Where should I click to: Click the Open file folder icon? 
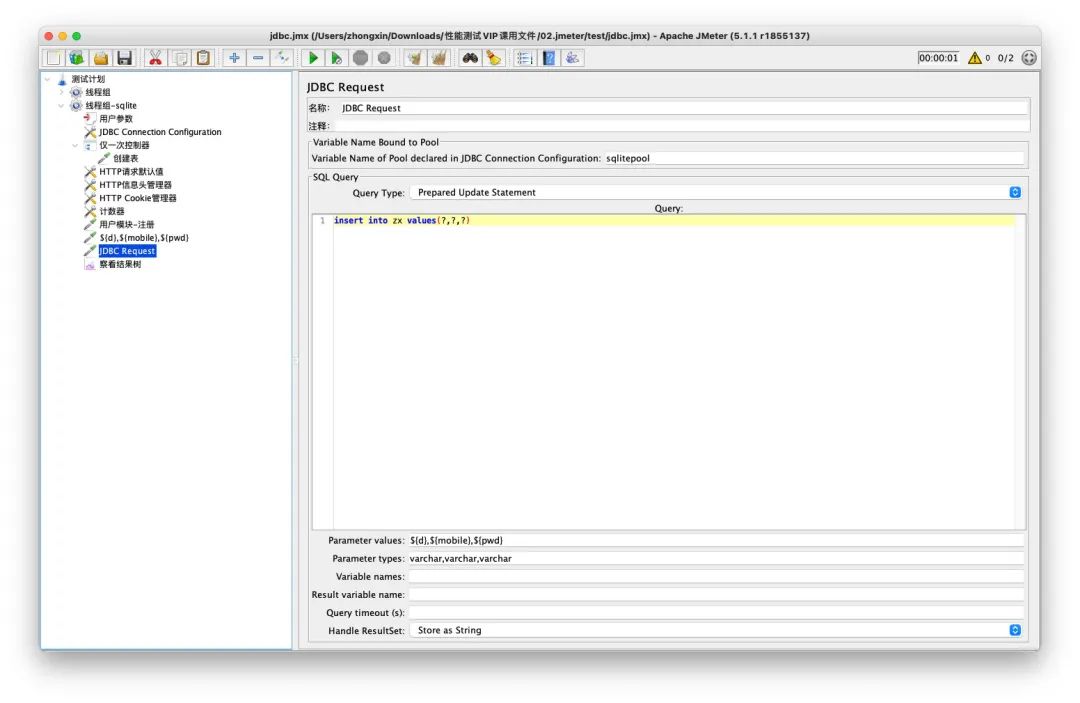[x=101, y=59]
